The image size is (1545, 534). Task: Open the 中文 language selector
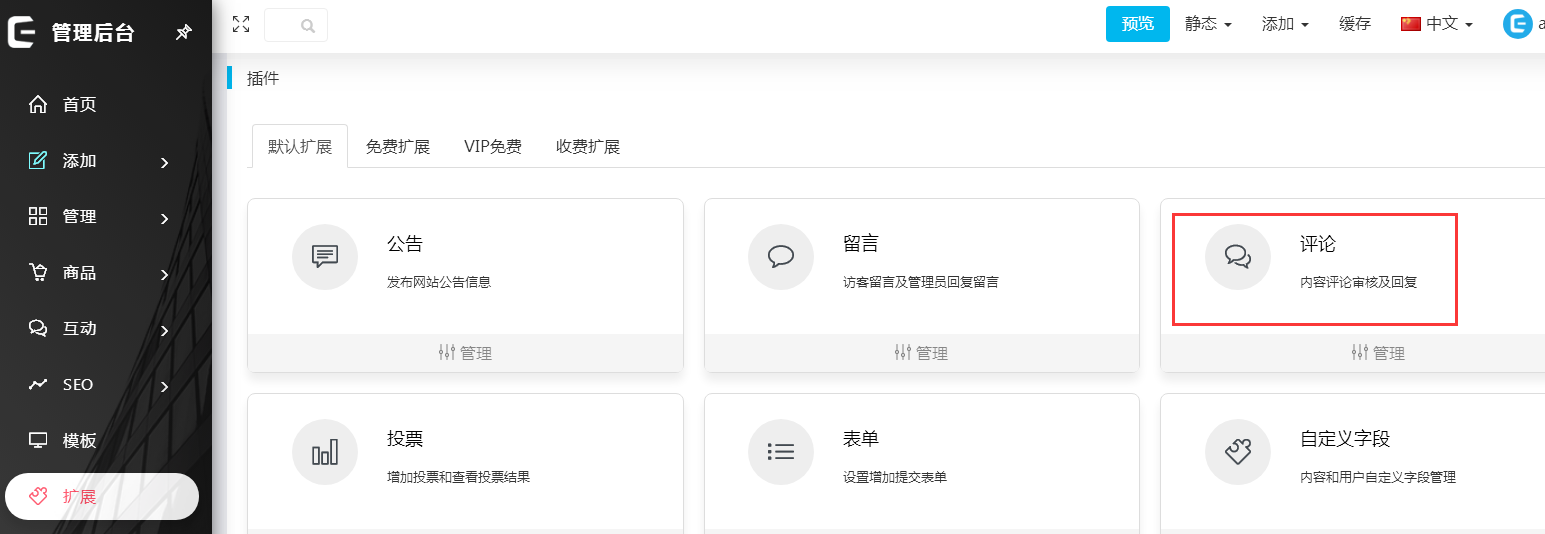coord(1437,24)
